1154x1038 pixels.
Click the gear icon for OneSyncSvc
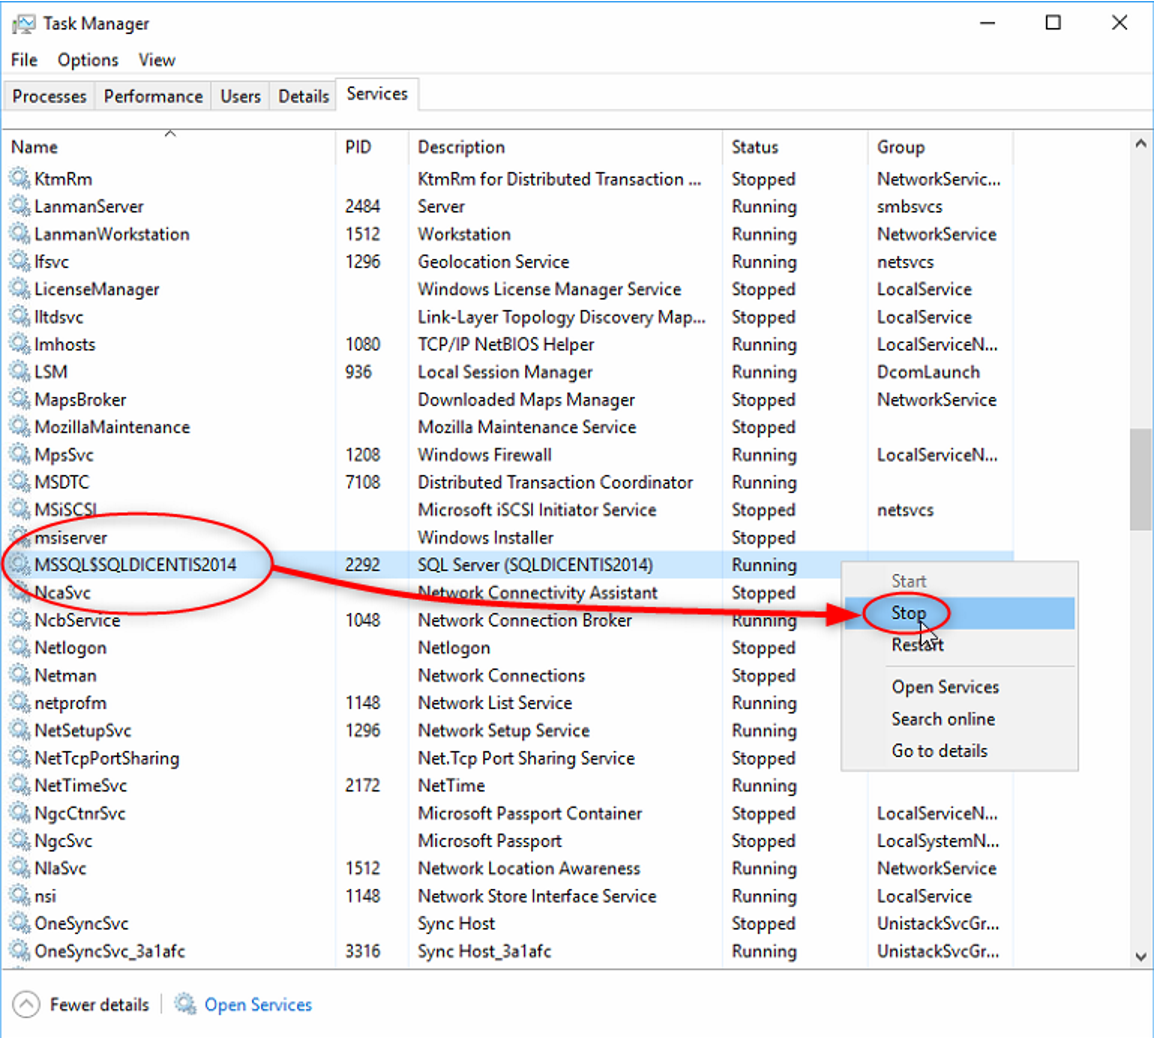coord(19,923)
